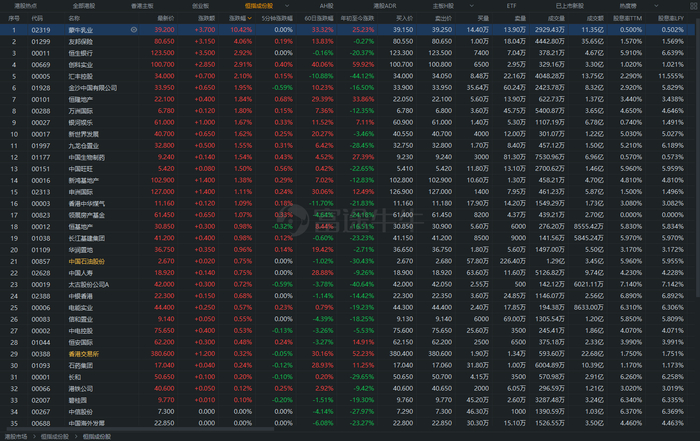Open the layout grid icon beside 热度榜

tap(694, 6)
